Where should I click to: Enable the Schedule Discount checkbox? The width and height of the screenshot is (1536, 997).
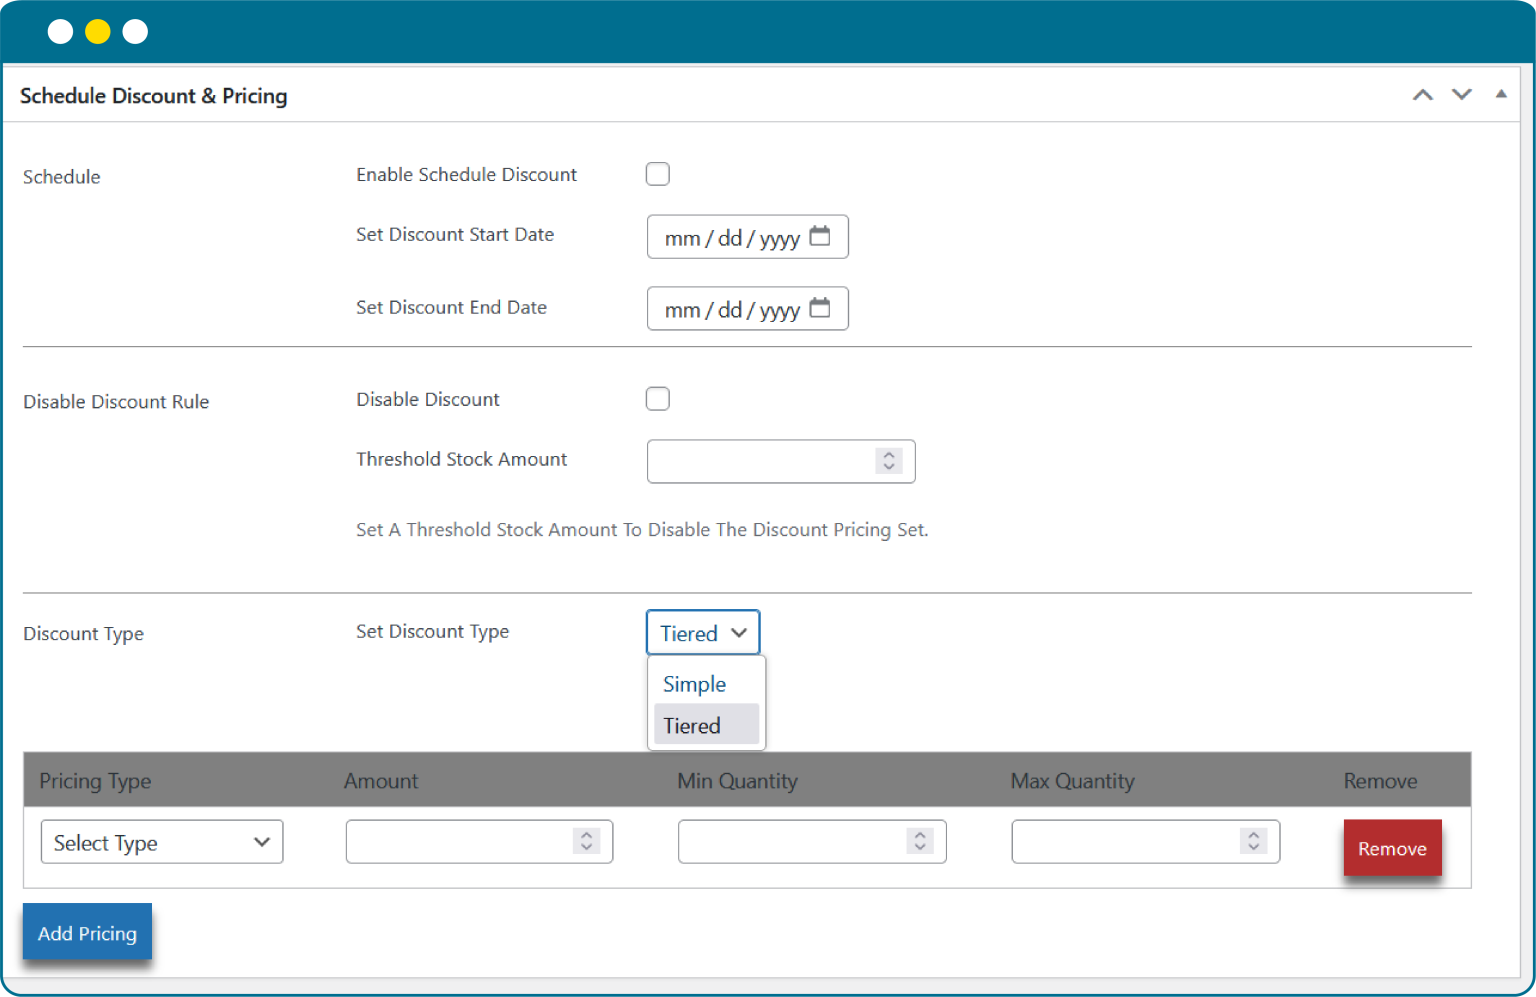658,174
